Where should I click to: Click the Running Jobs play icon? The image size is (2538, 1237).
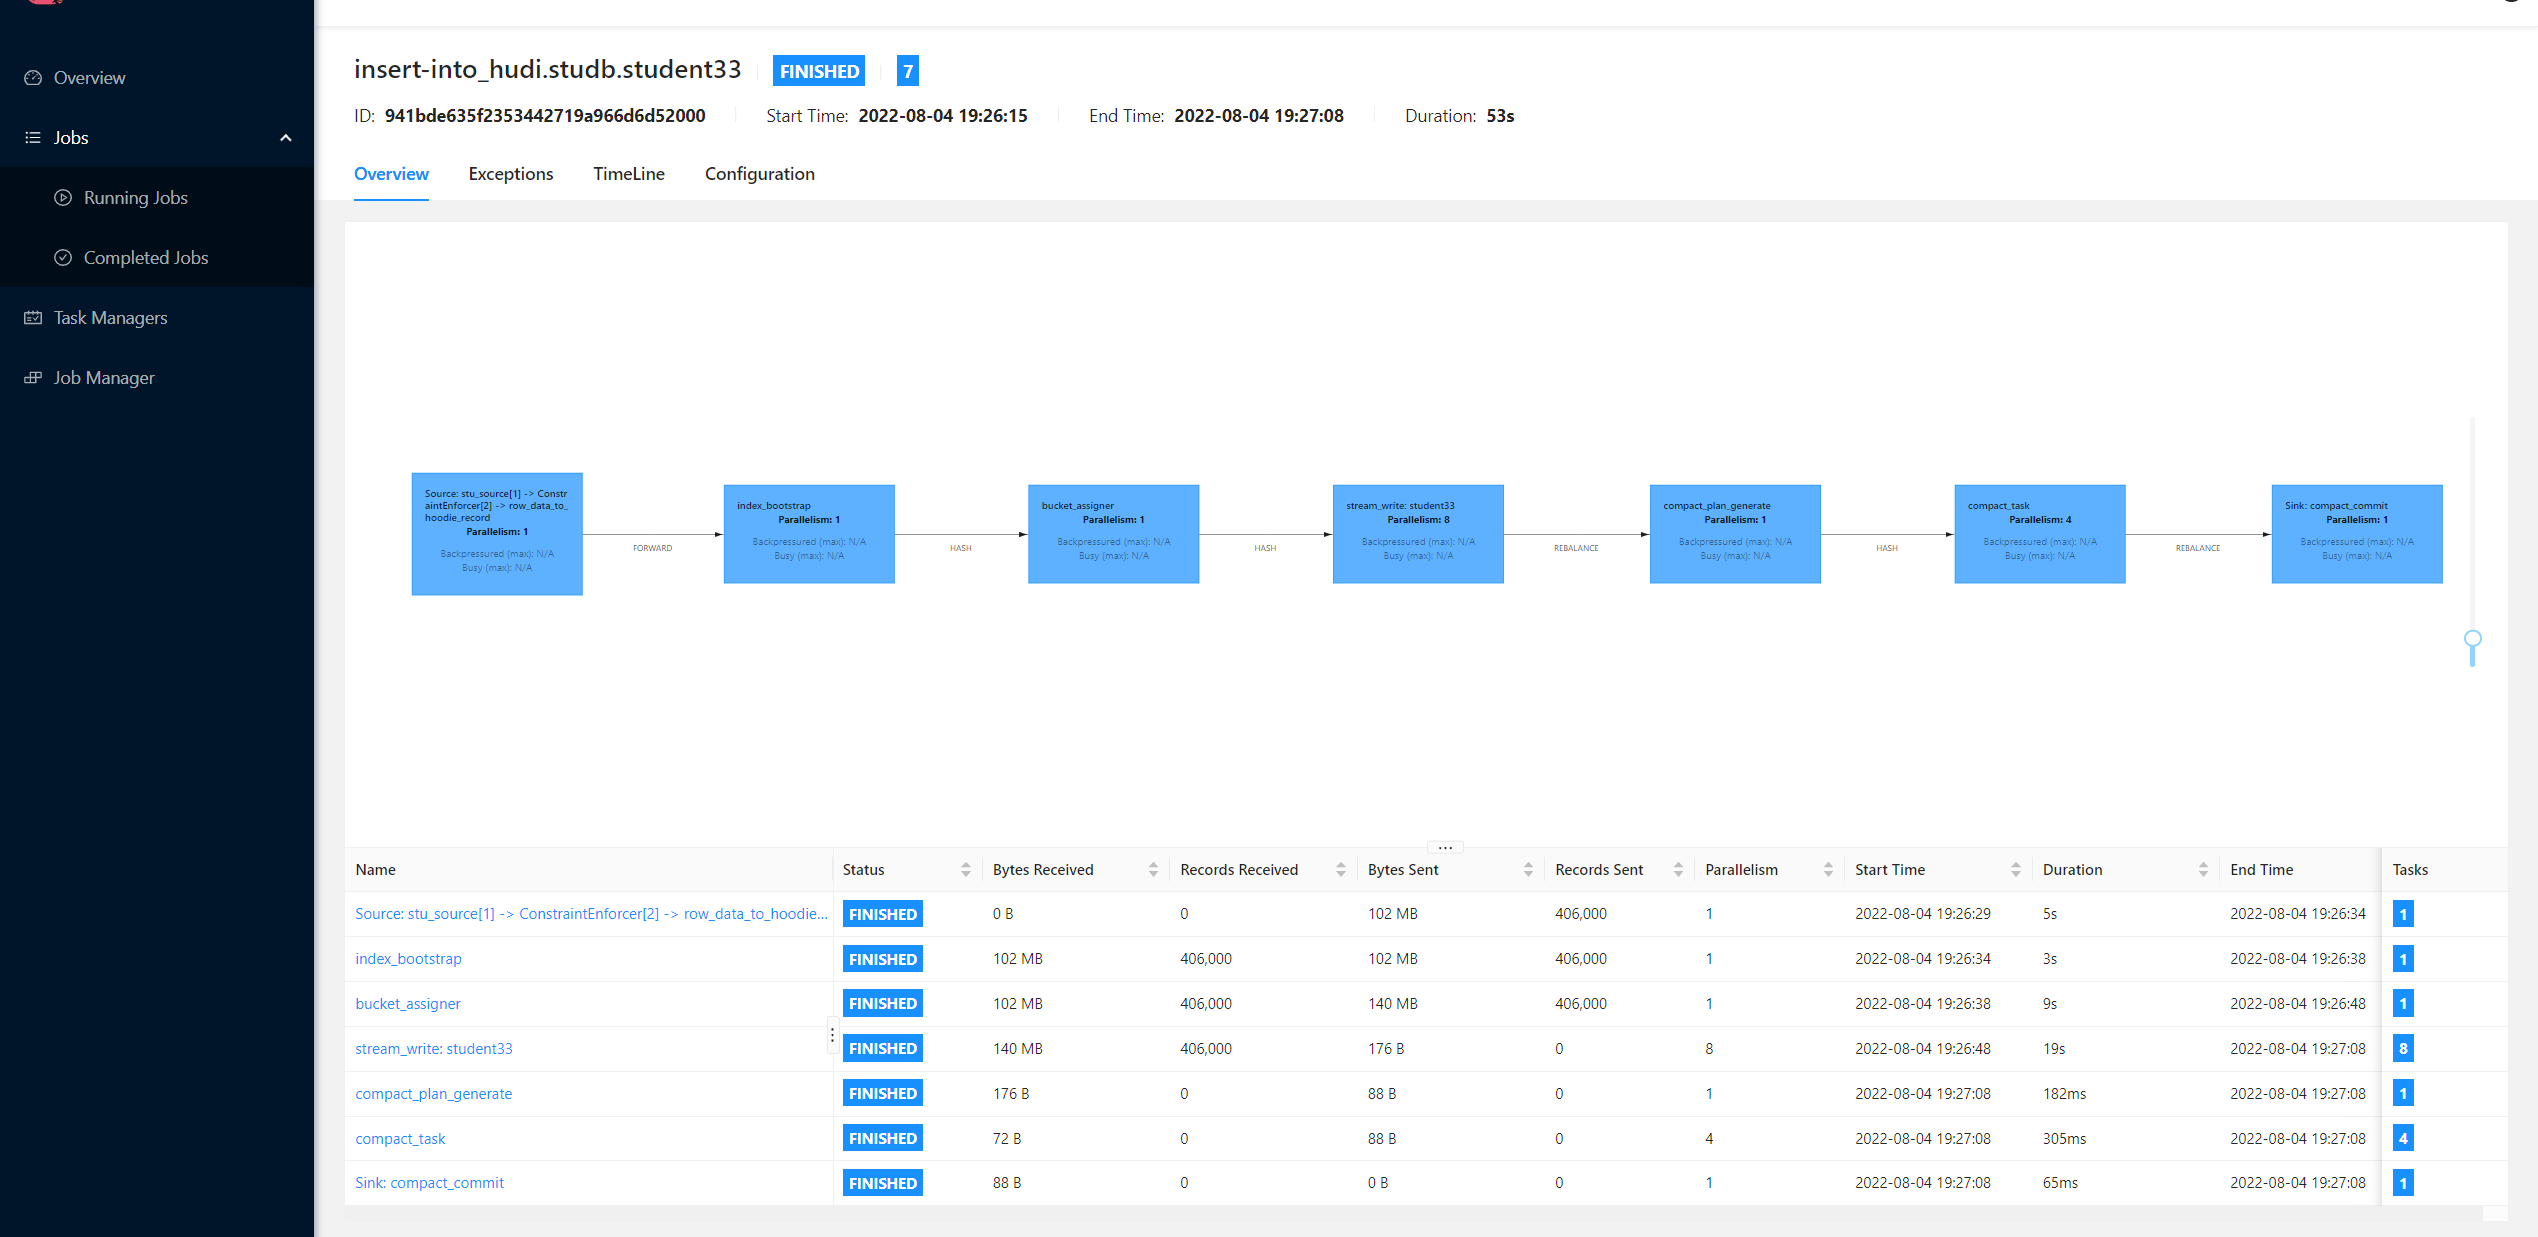(x=63, y=198)
